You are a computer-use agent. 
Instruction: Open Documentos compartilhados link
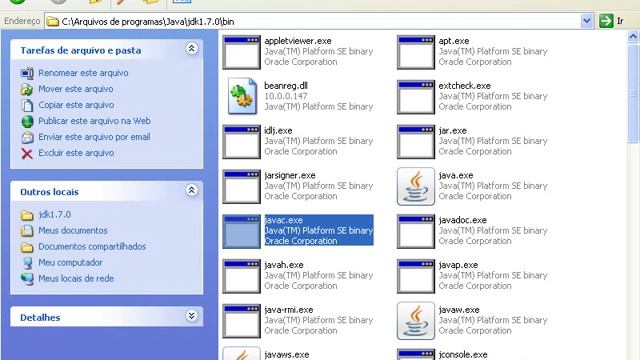(x=92, y=247)
